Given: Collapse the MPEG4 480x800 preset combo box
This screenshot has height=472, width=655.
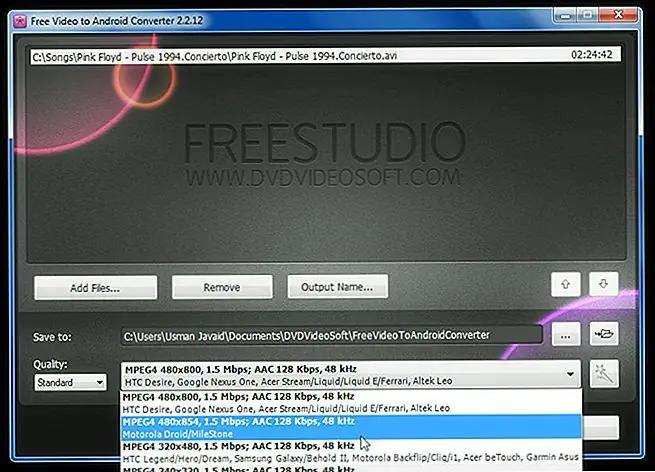Looking at the screenshot, I should 570,375.
